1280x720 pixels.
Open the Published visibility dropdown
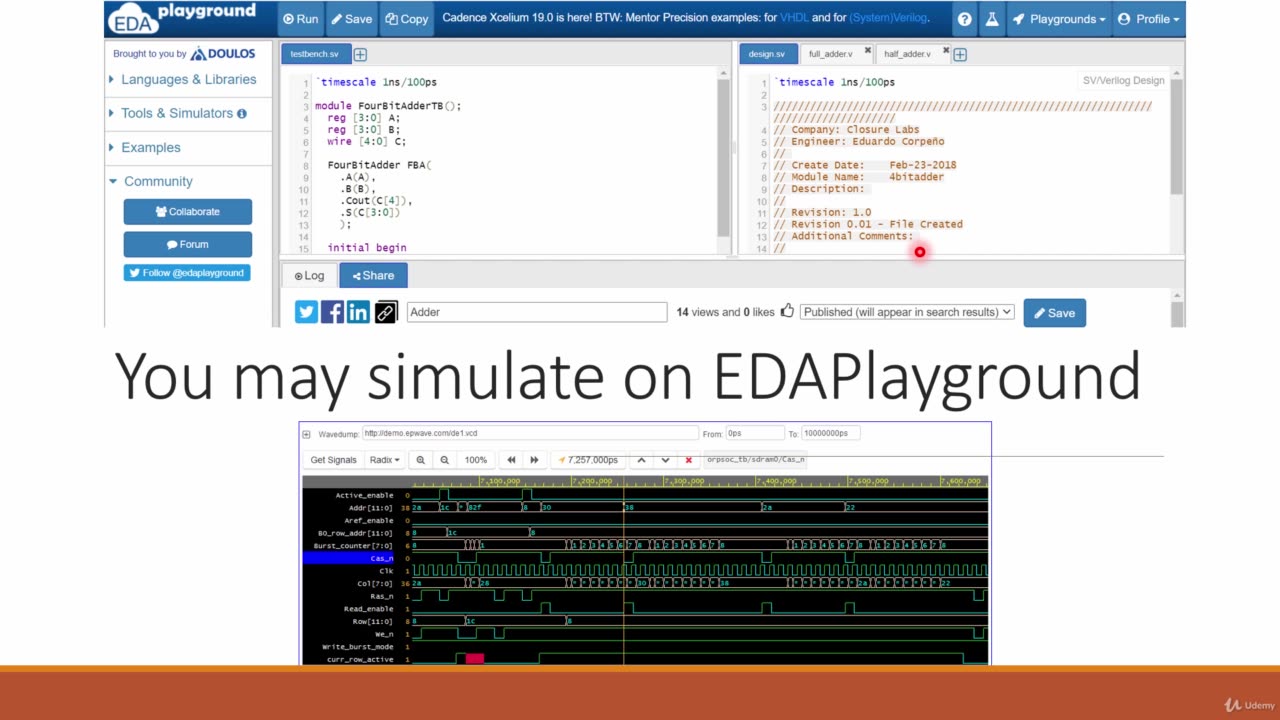click(907, 312)
